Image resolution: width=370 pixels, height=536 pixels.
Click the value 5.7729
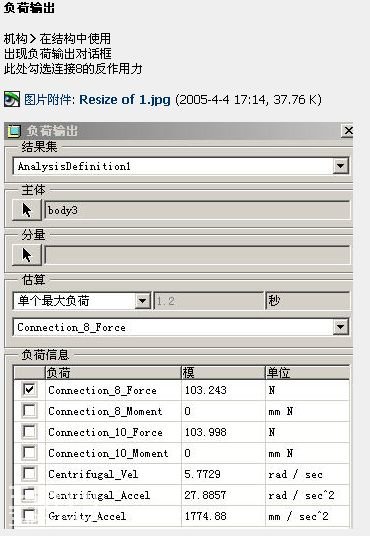coord(202,474)
